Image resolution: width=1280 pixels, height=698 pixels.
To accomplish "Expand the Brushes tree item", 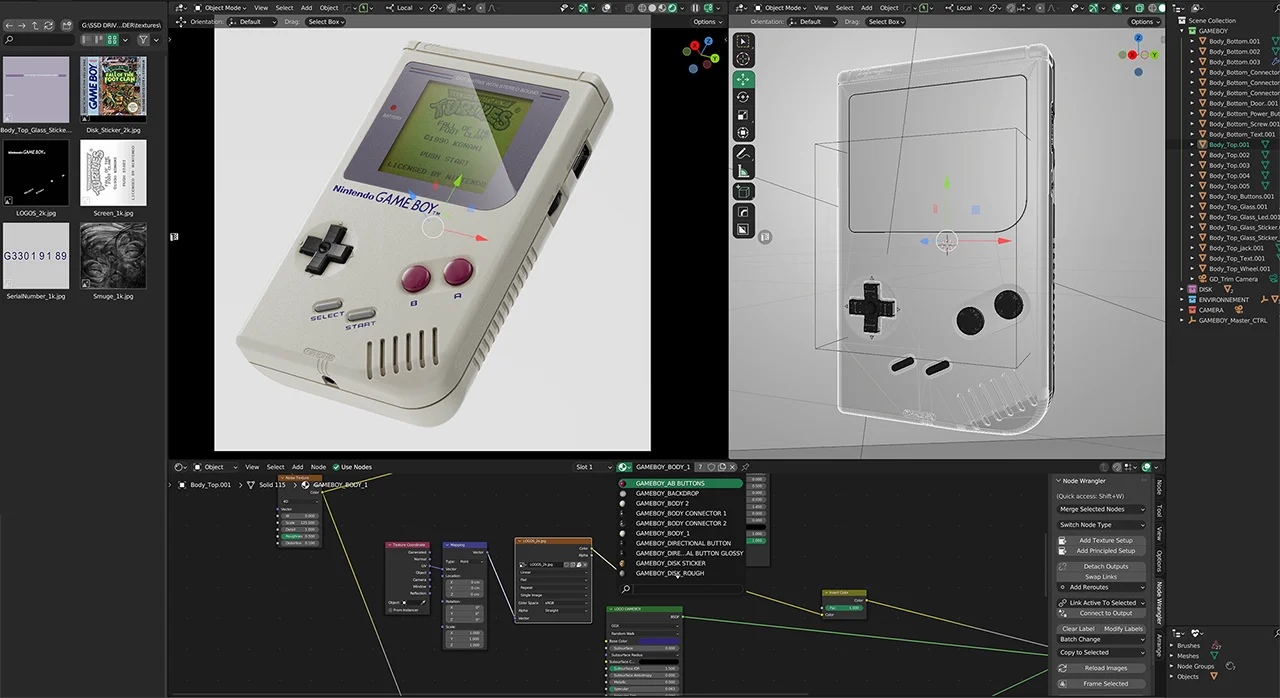I will 1172,646.
